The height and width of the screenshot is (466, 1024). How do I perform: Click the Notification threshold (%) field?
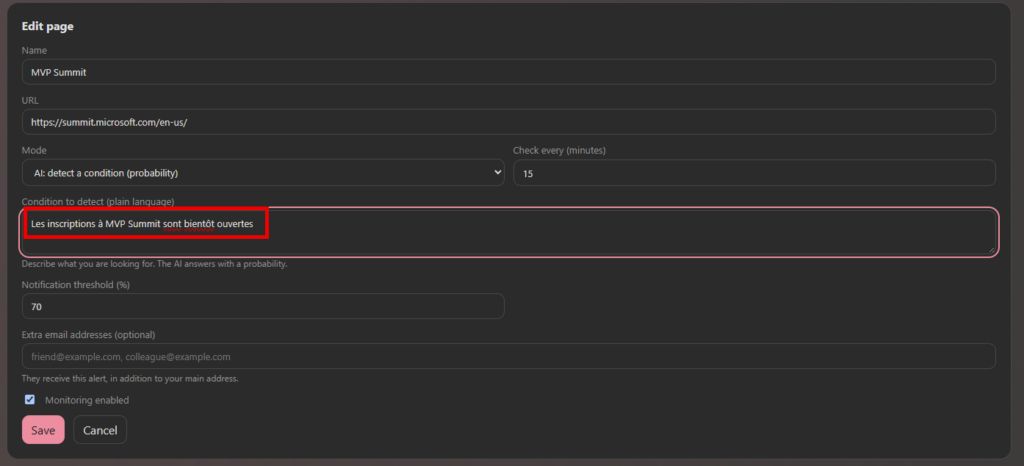263,306
